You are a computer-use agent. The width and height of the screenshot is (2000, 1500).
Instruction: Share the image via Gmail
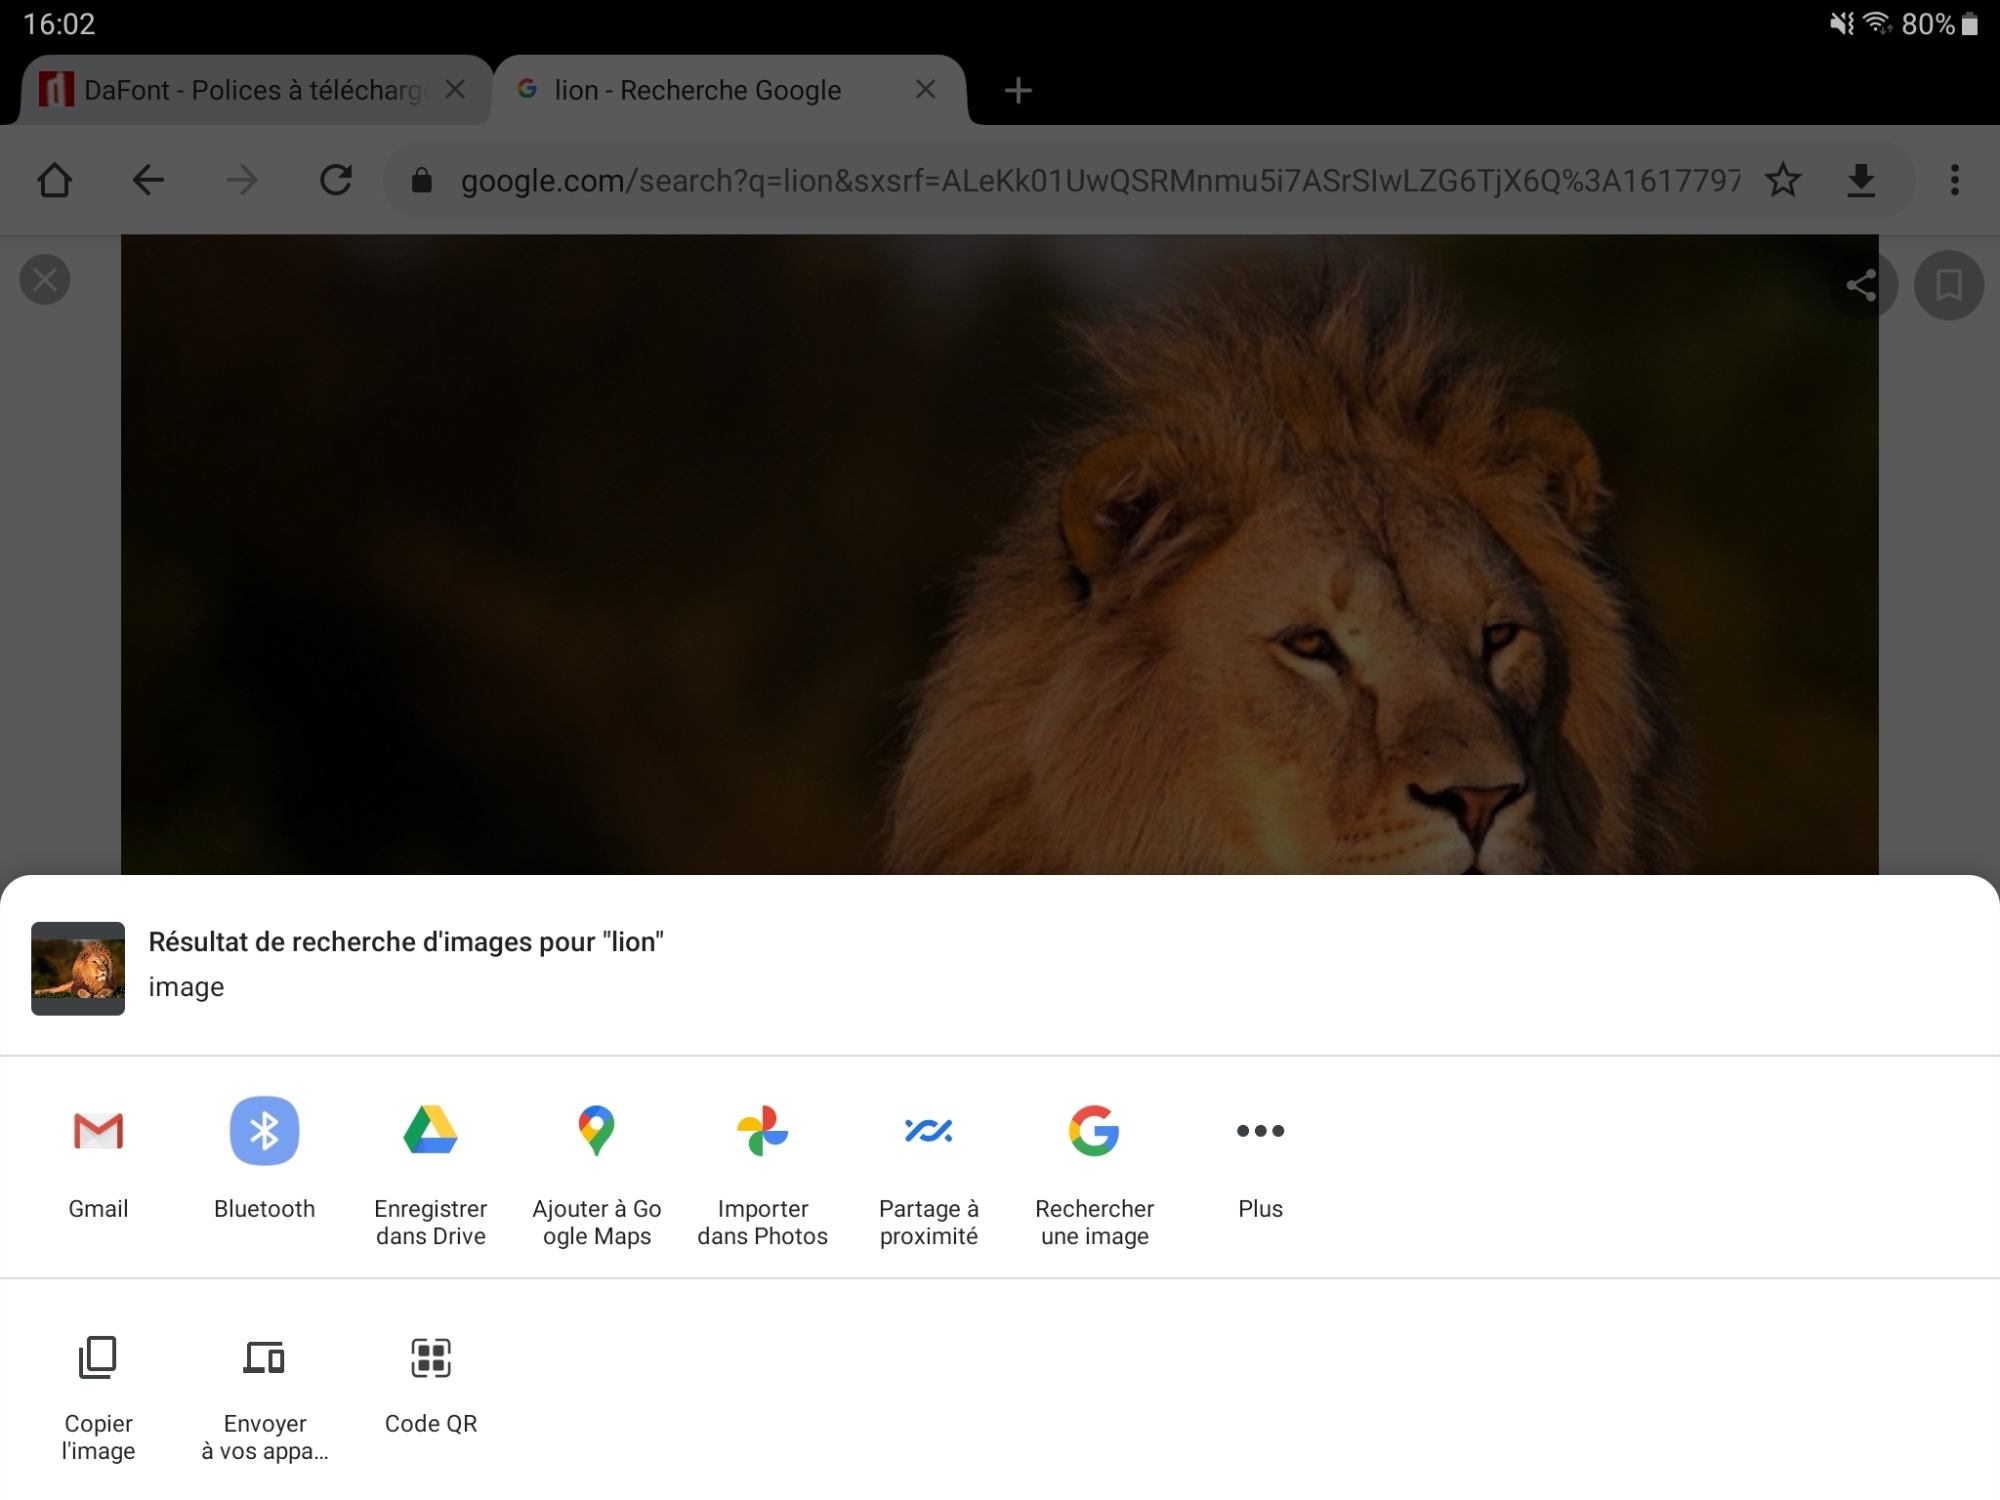click(x=98, y=1131)
